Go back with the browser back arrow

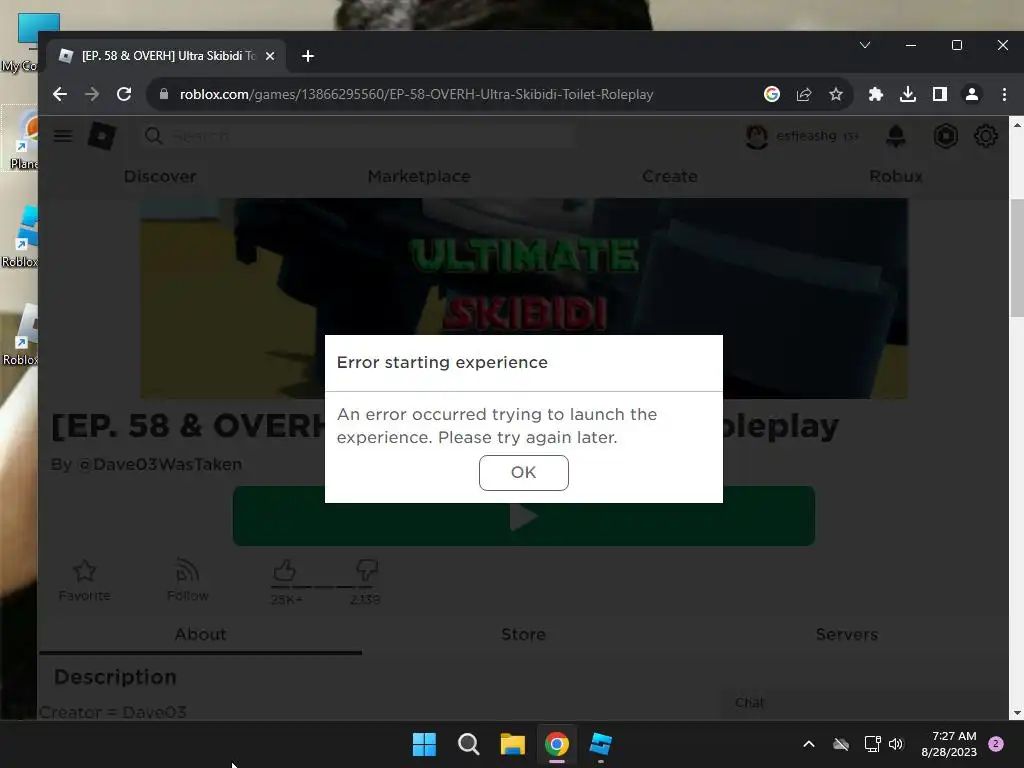click(60, 94)
